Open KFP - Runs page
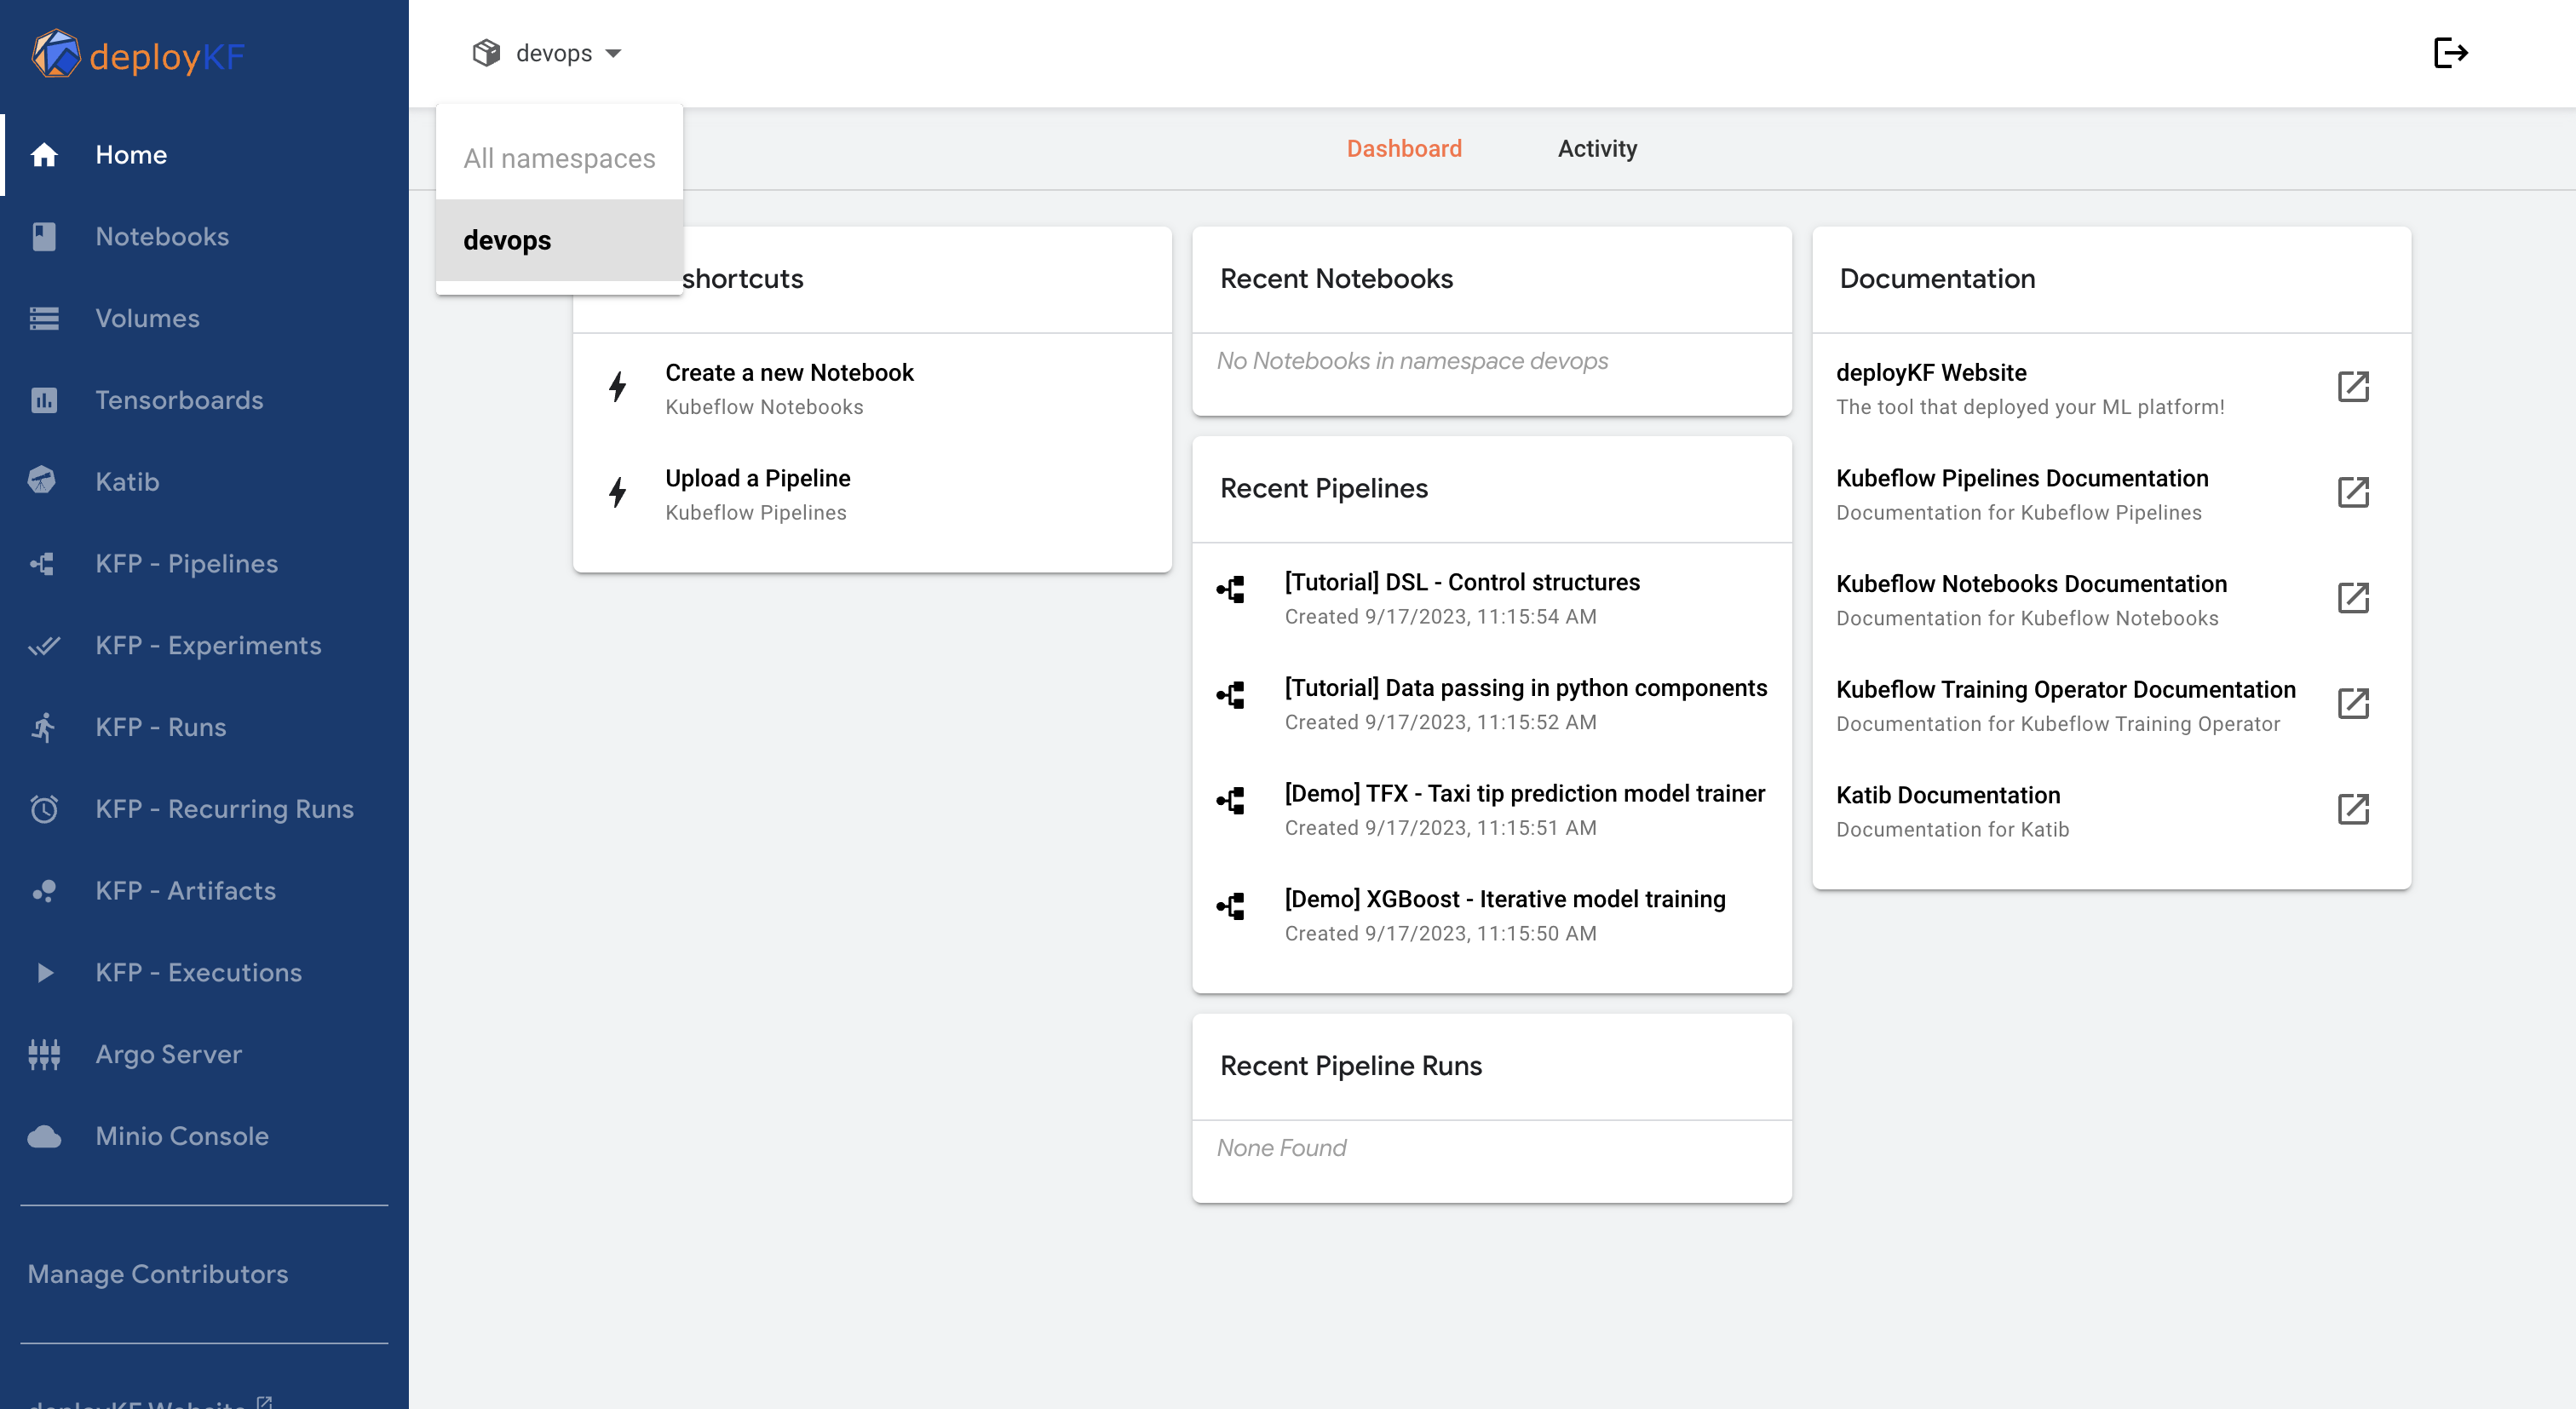This screenshot has width=2576, height=1409. tap(204, 727)
